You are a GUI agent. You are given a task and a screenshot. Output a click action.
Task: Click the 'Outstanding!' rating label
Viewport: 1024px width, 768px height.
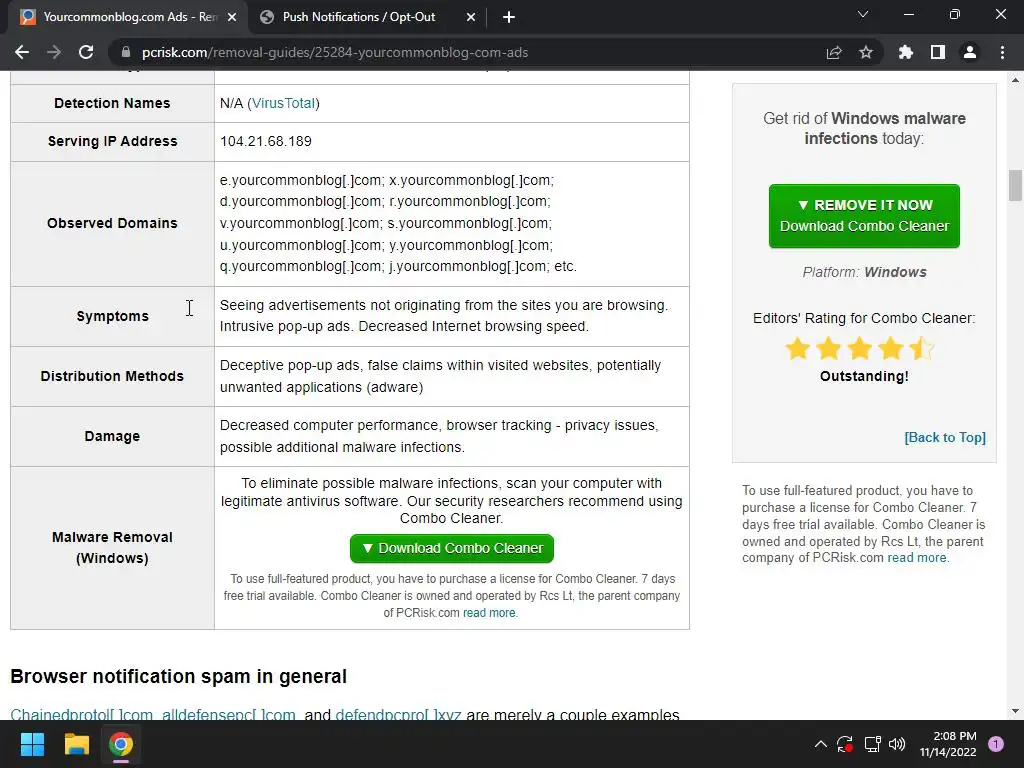pyautogui.click(x=864, y=376)
